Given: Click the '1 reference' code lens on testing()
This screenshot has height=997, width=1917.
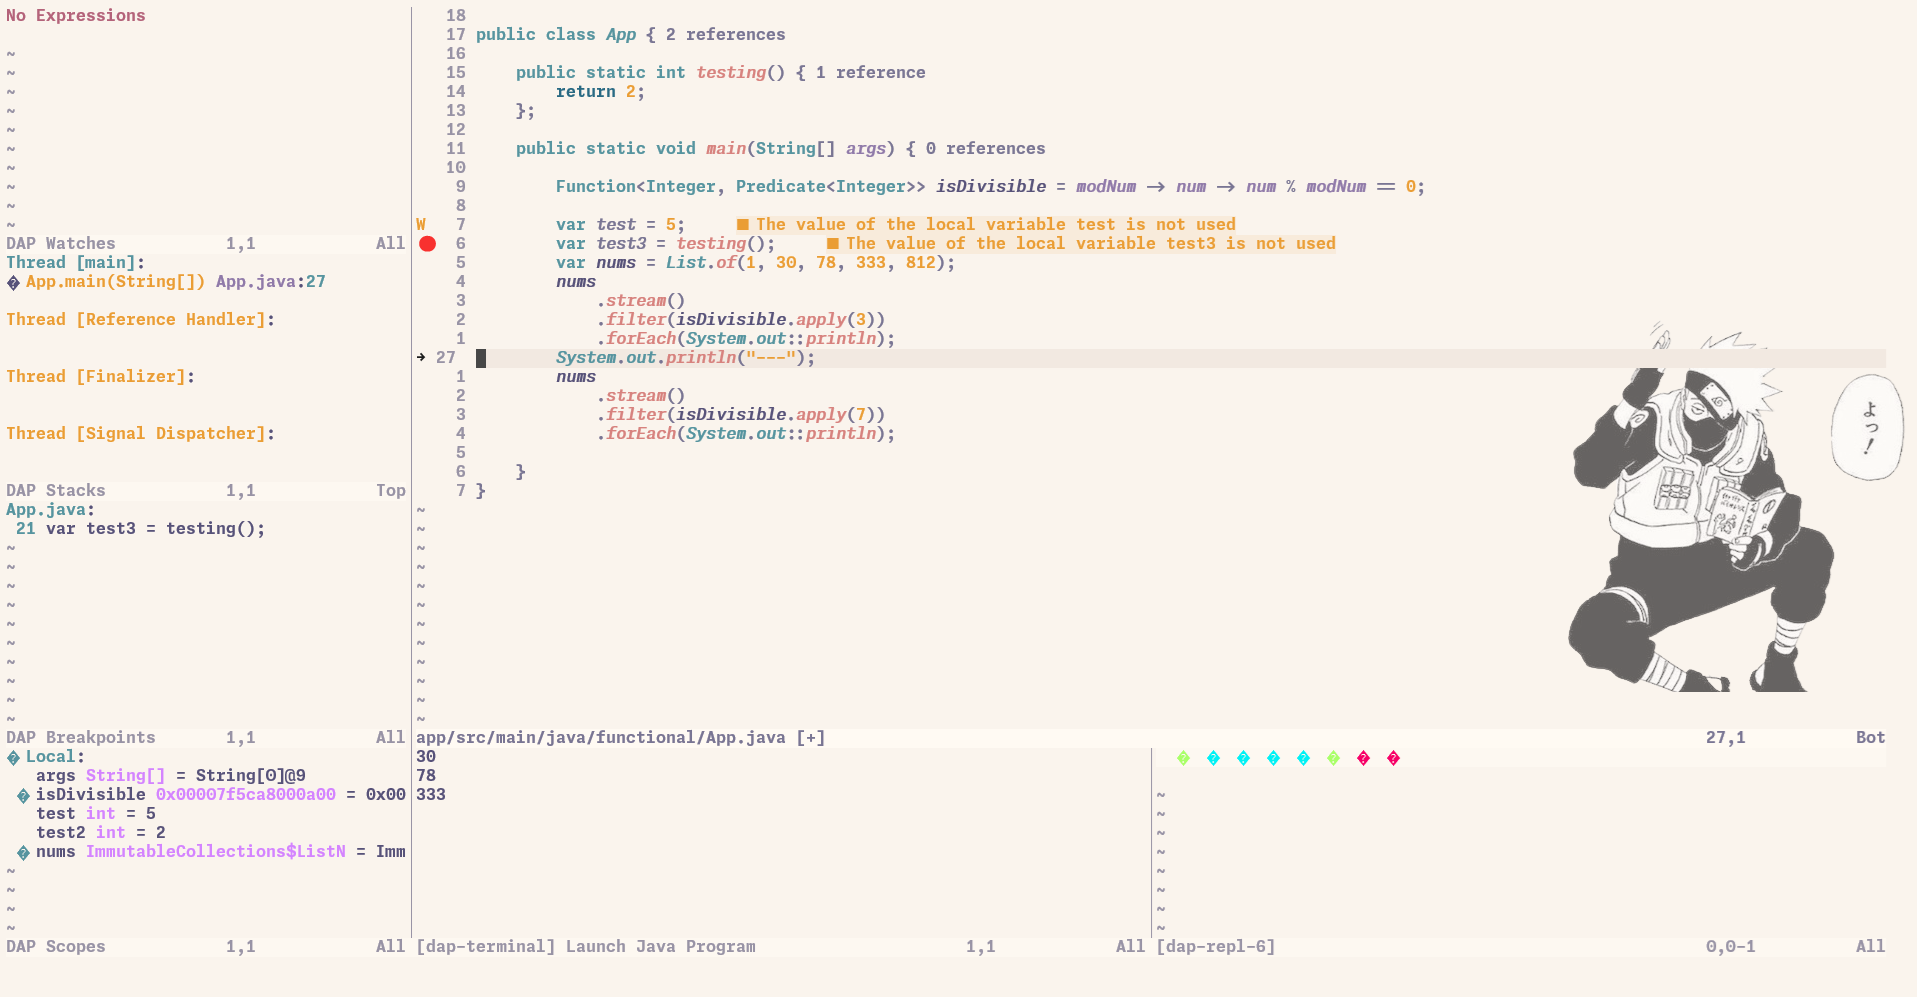Looking at the screenshot, I should pyautogui.click(x=871, y=72).
